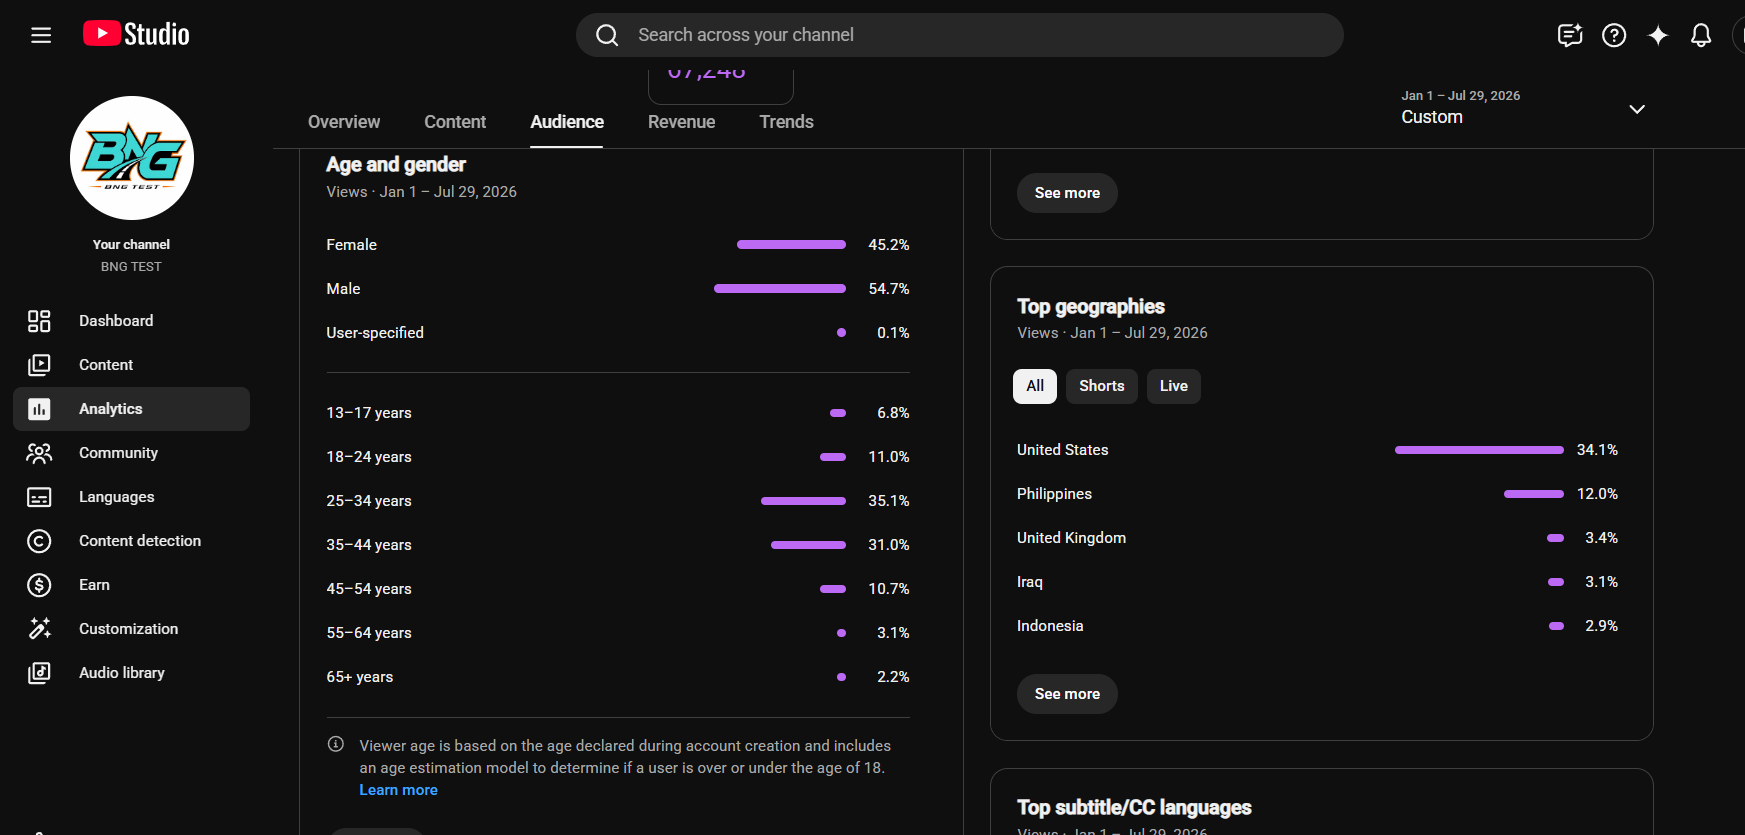Click the User-specified row label
Image resolution: width=1745 pixels, height=835 pixels.
click(x=375, y=333)
